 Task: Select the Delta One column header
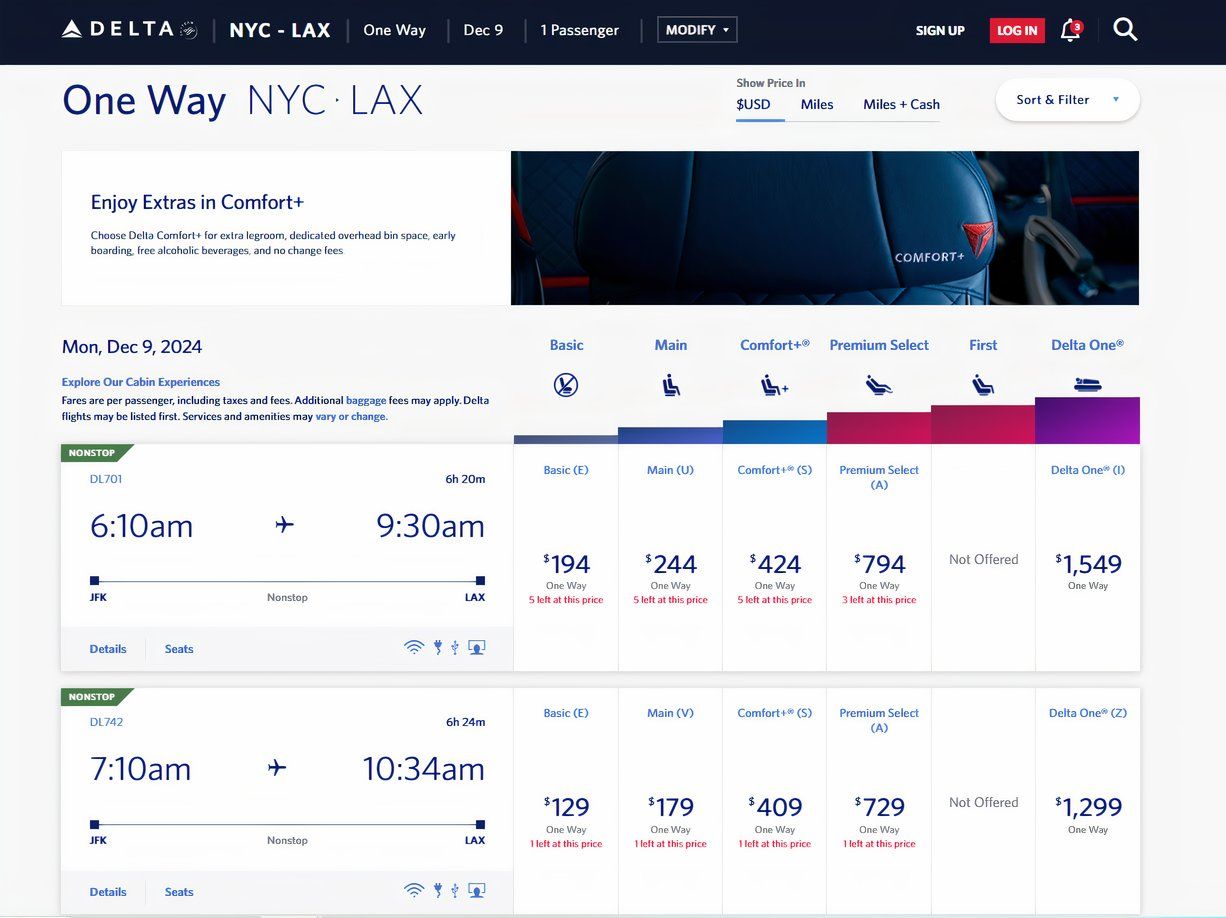click(1087, 345)
